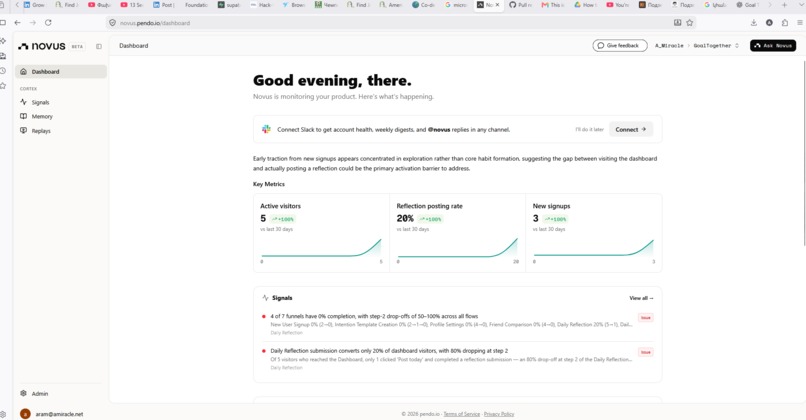Click the page vertical scrollbar
Screen dimensions: 806x420
click(803, 154)
